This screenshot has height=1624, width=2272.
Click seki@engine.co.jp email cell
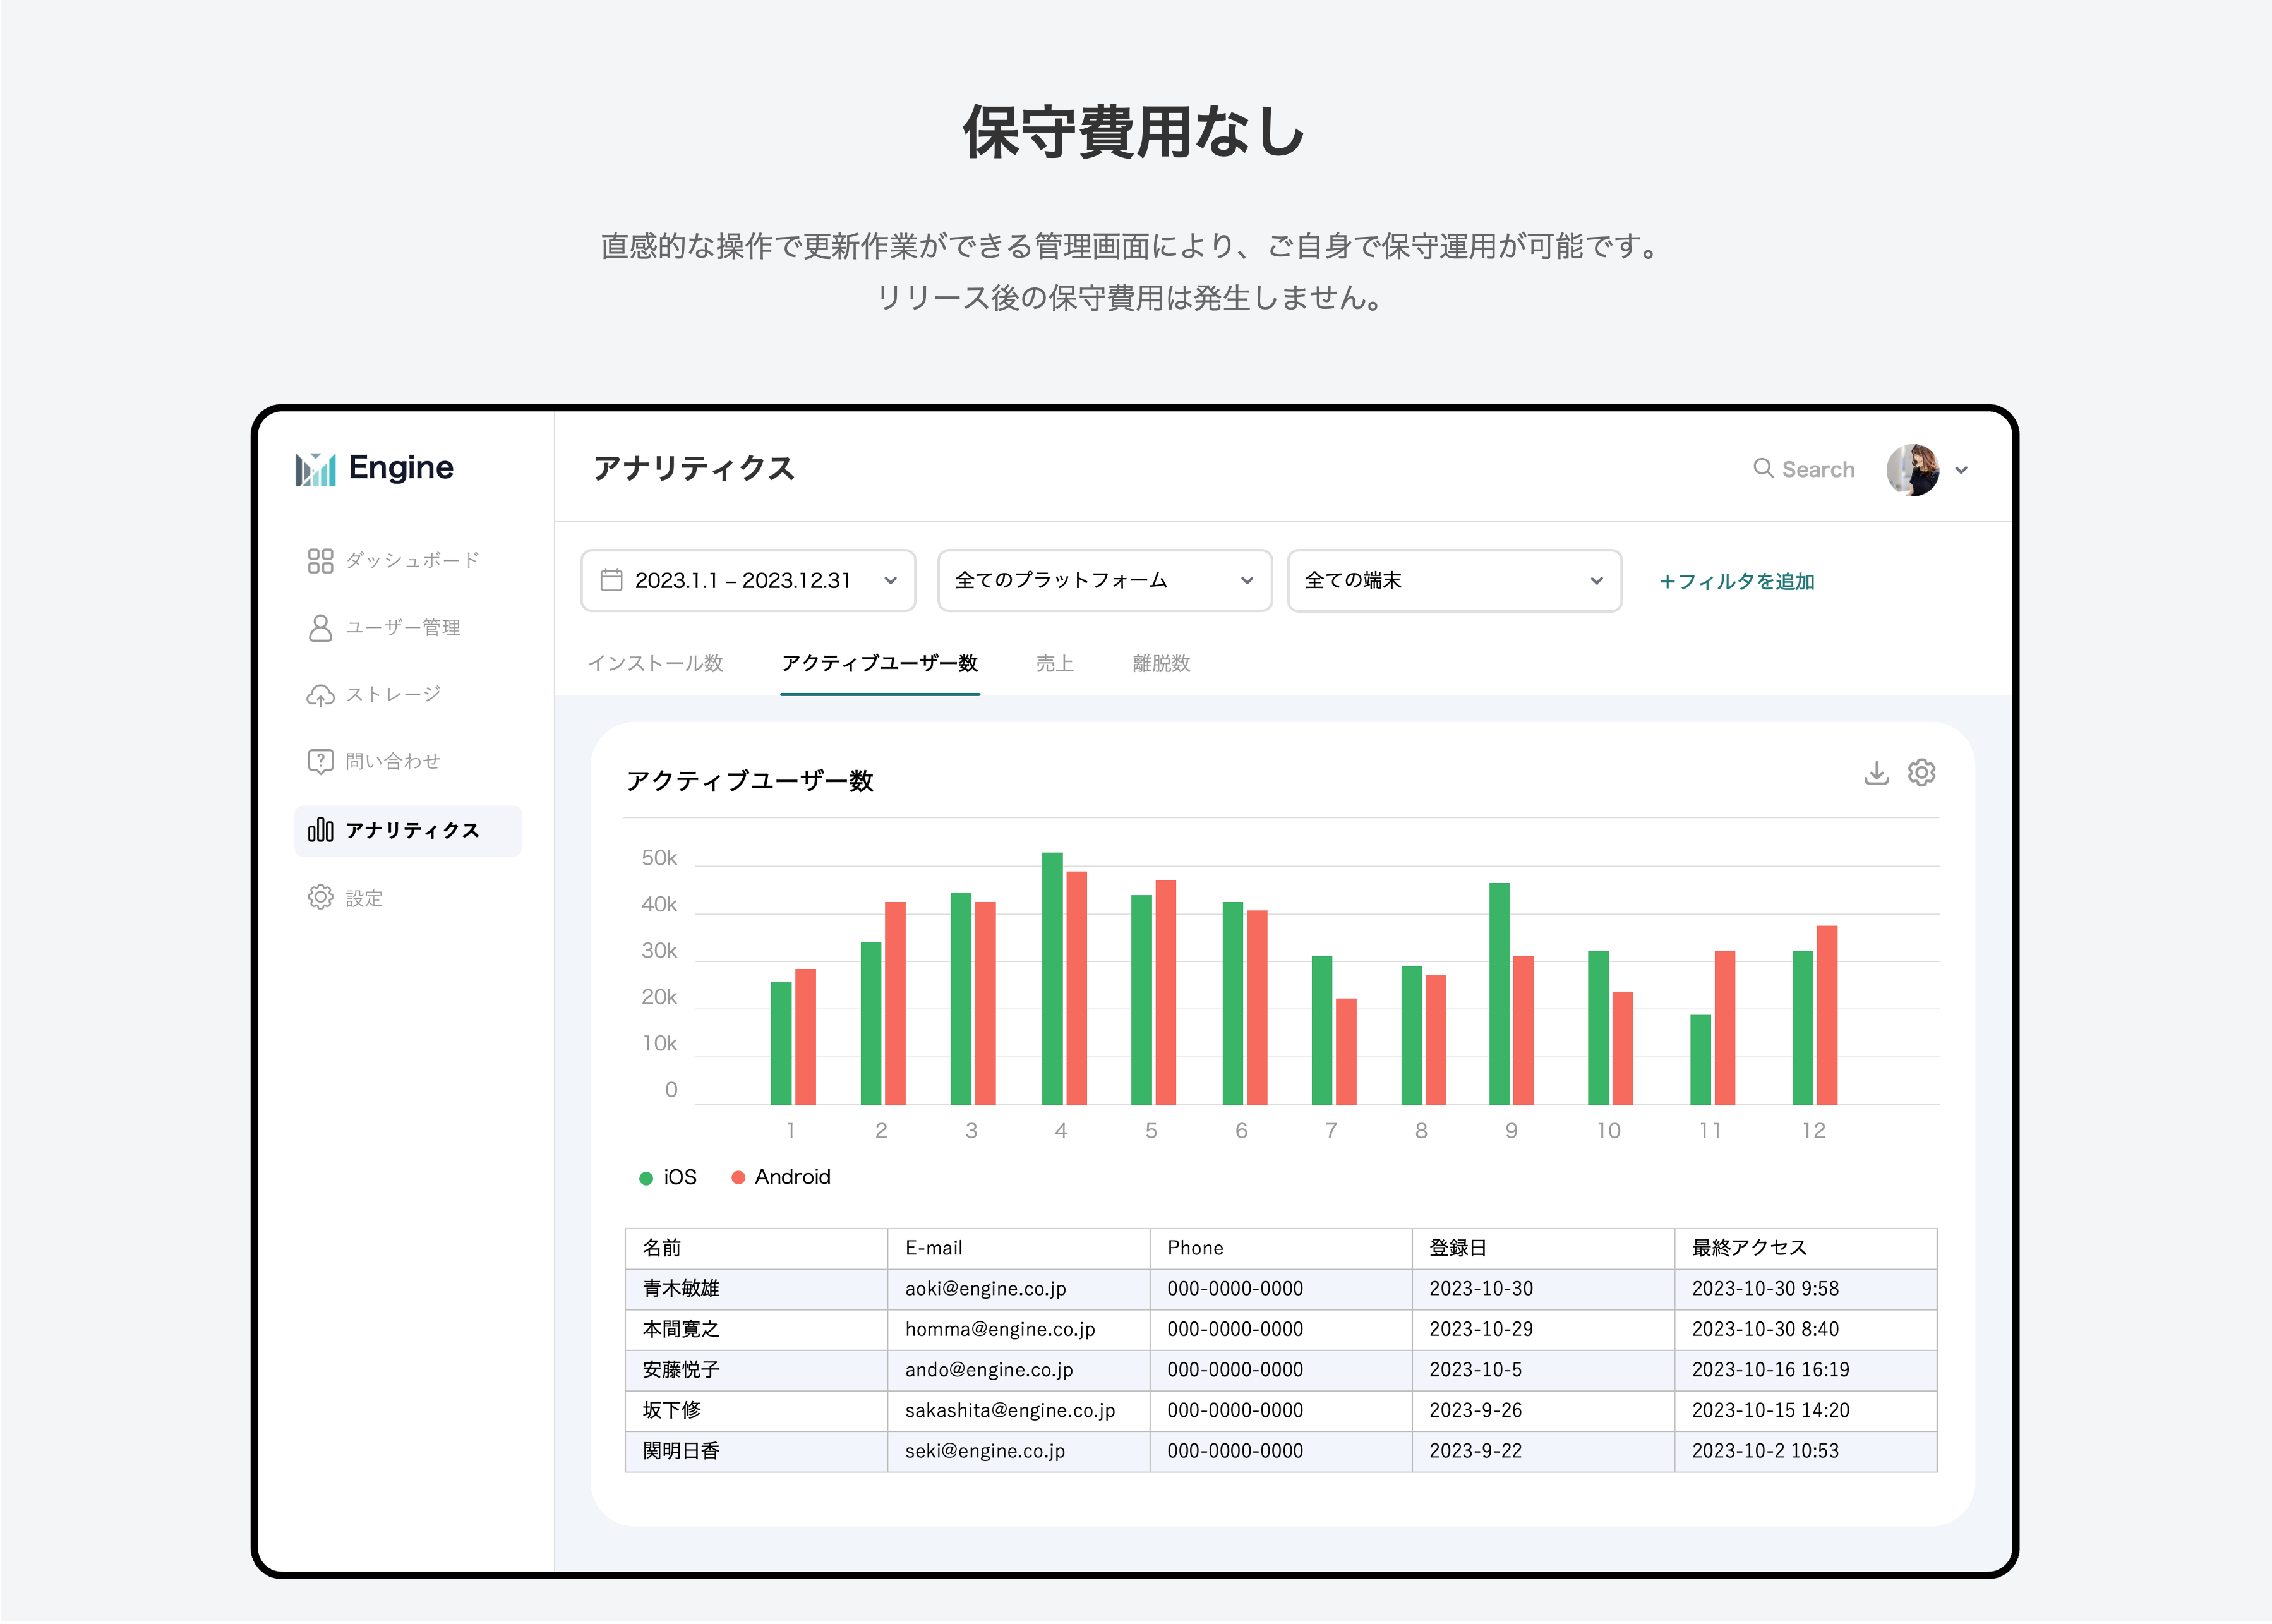click(x=1018, y=1452)
